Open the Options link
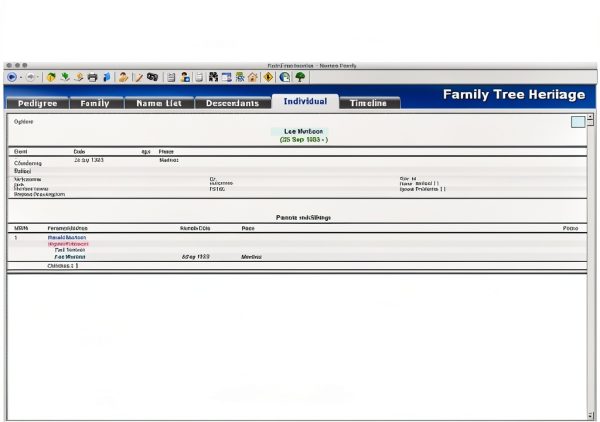This screenshot has height=422, width=600. tap(24, 122)
